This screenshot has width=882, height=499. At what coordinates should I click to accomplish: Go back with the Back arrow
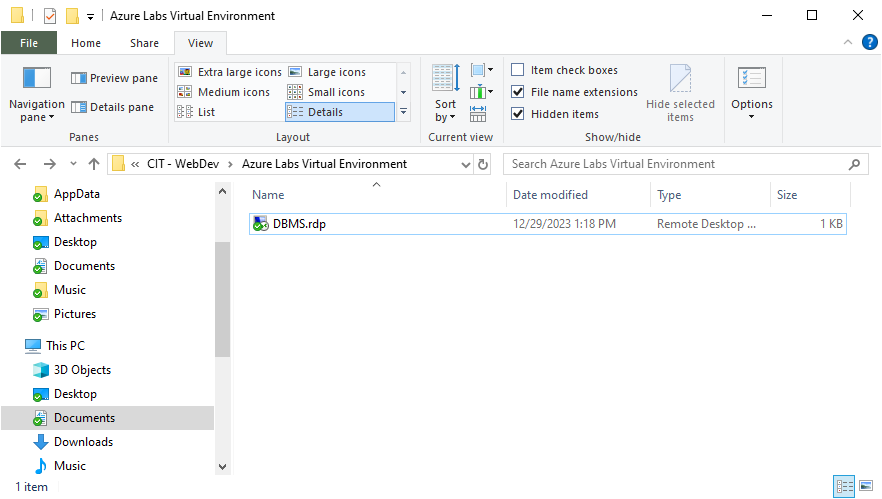coord(20,164)
